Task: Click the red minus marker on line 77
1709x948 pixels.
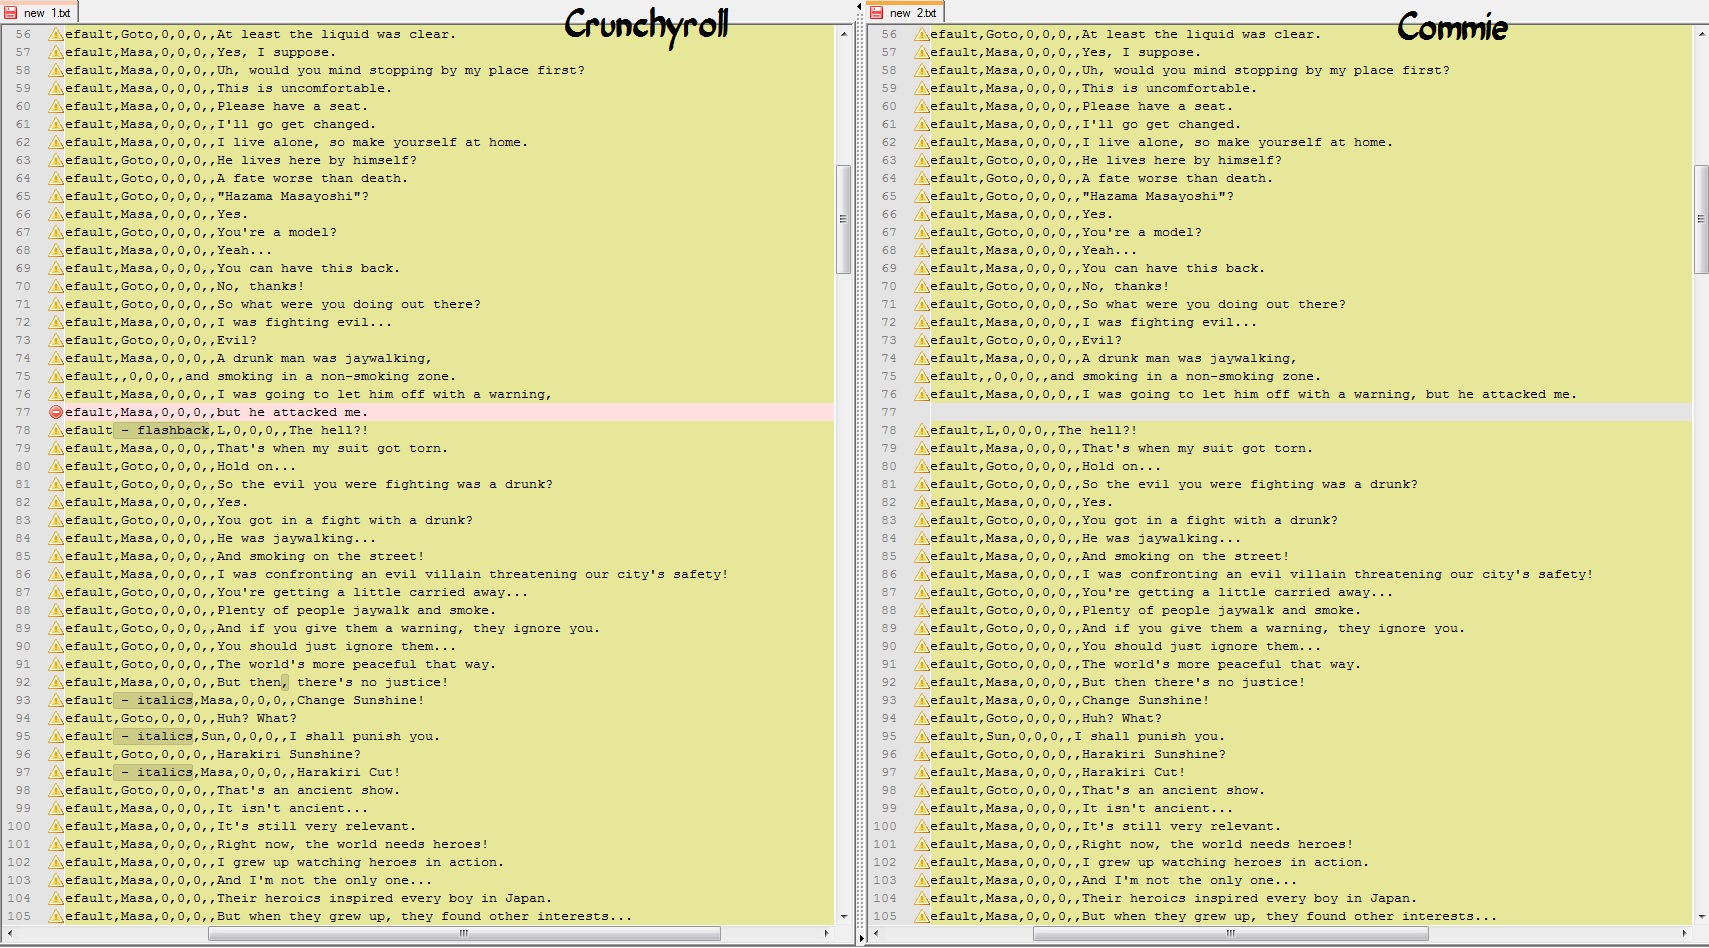Action: tap(56, 412)
